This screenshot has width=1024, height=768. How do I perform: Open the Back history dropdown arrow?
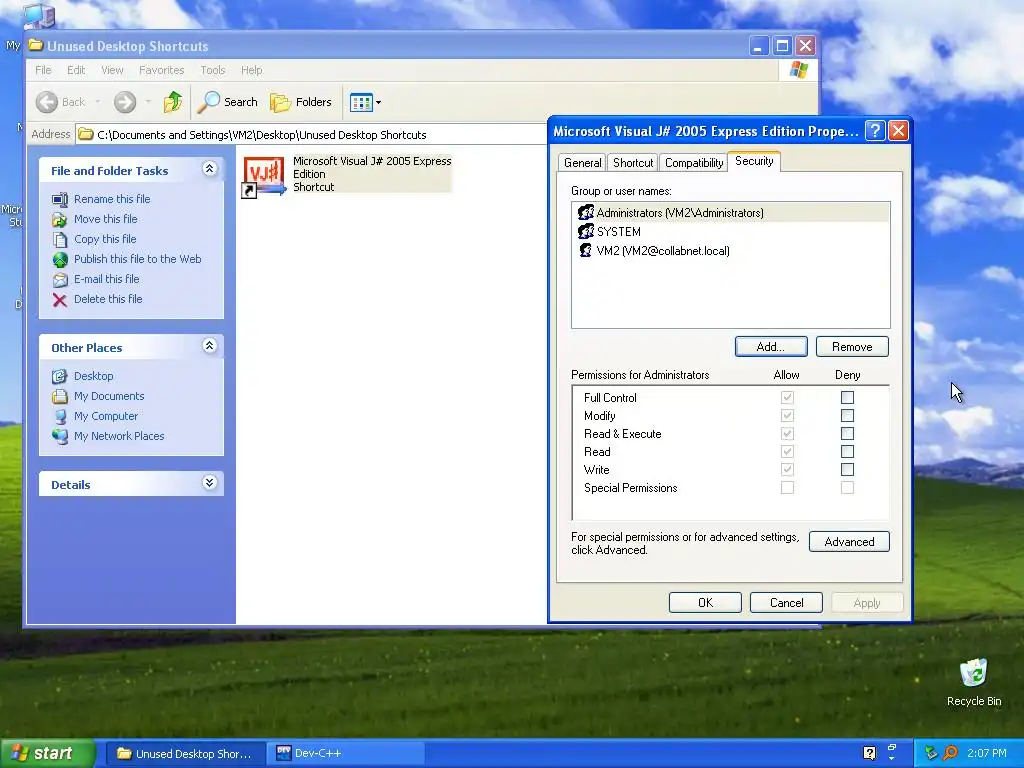pyautogui.click(x=98, y=102)
